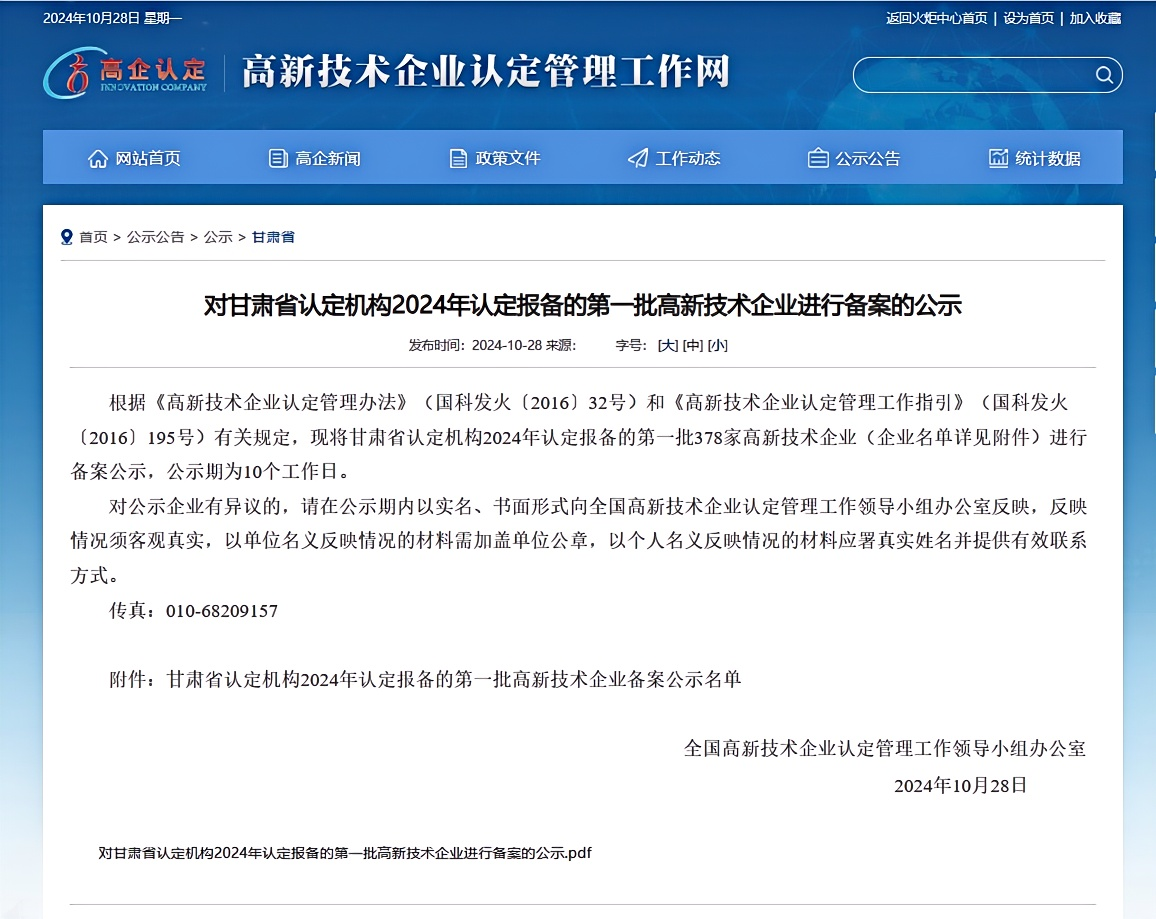
Task: Click inside the search input field
Action: point(970,75)
